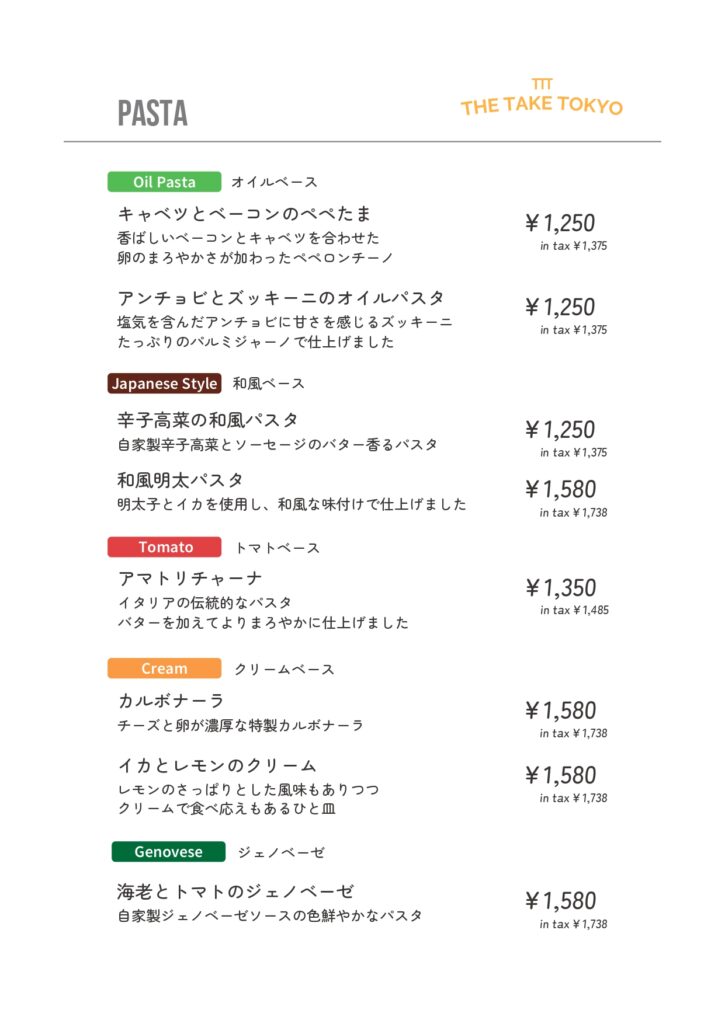Image resolution: width=725 pixels, height=1024 pixels.
Task: Select the green Oil Pasta badge
Action: tap(164, 182)
